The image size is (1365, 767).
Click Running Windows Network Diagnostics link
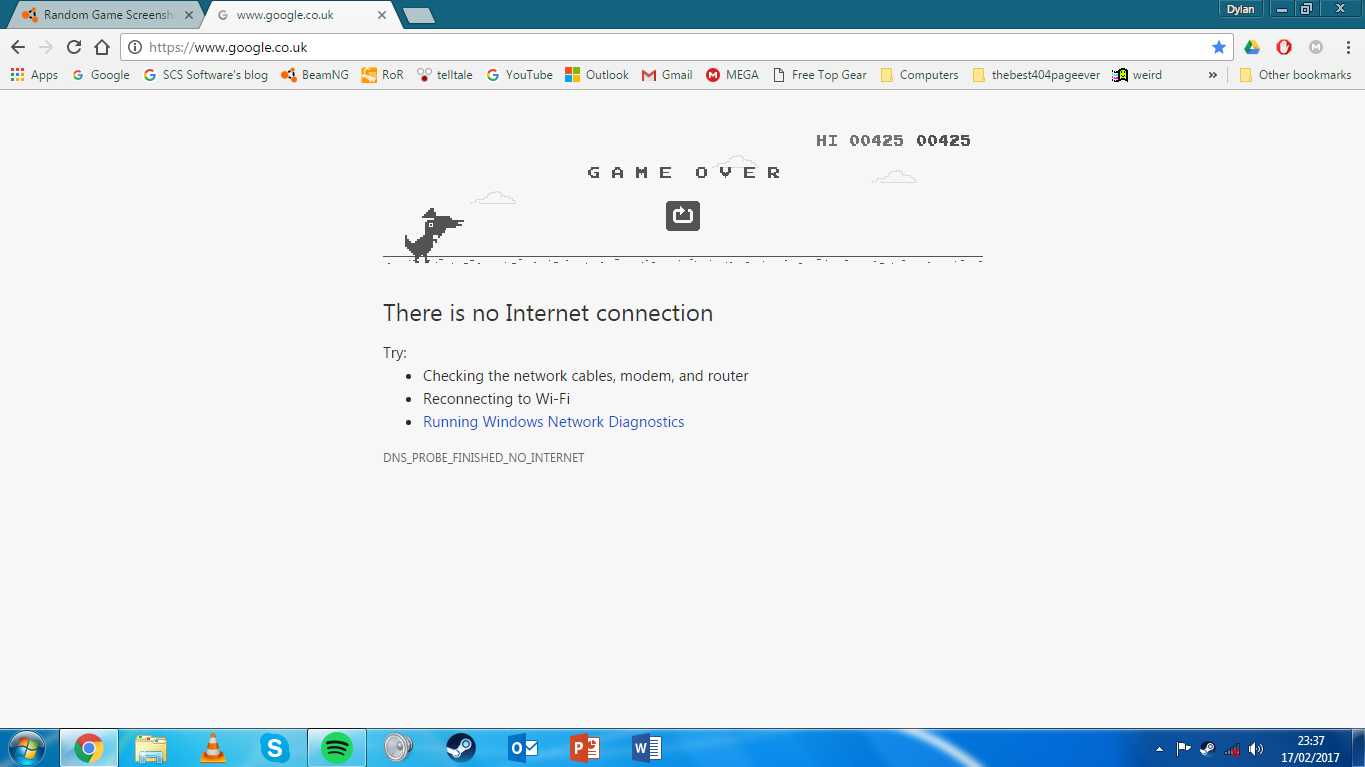(x=554, y=422)
